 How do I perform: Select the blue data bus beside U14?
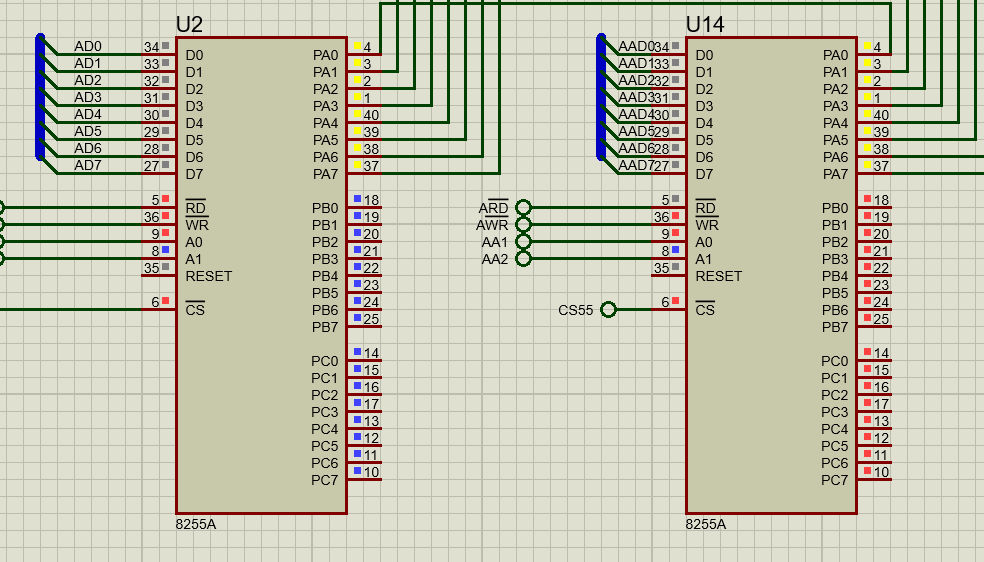click(601, 97)
